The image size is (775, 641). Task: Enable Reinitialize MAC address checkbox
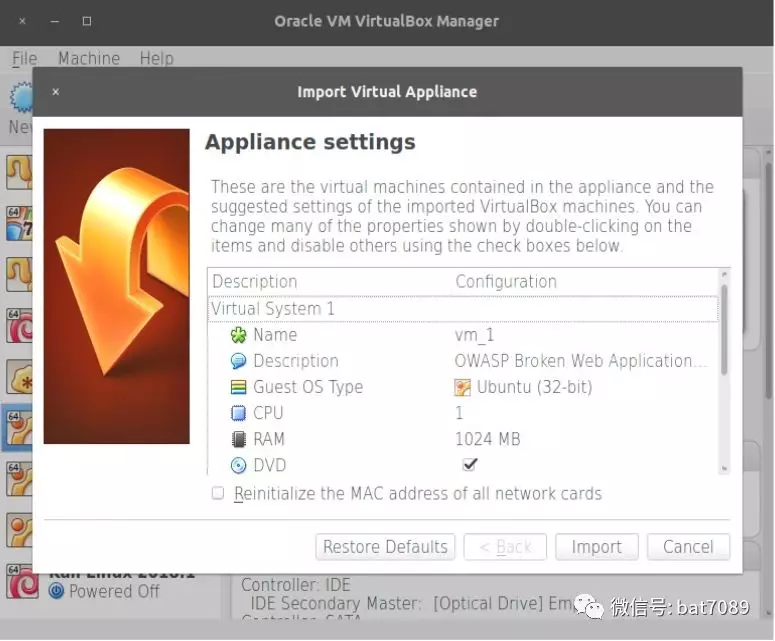tap(218, 493)
